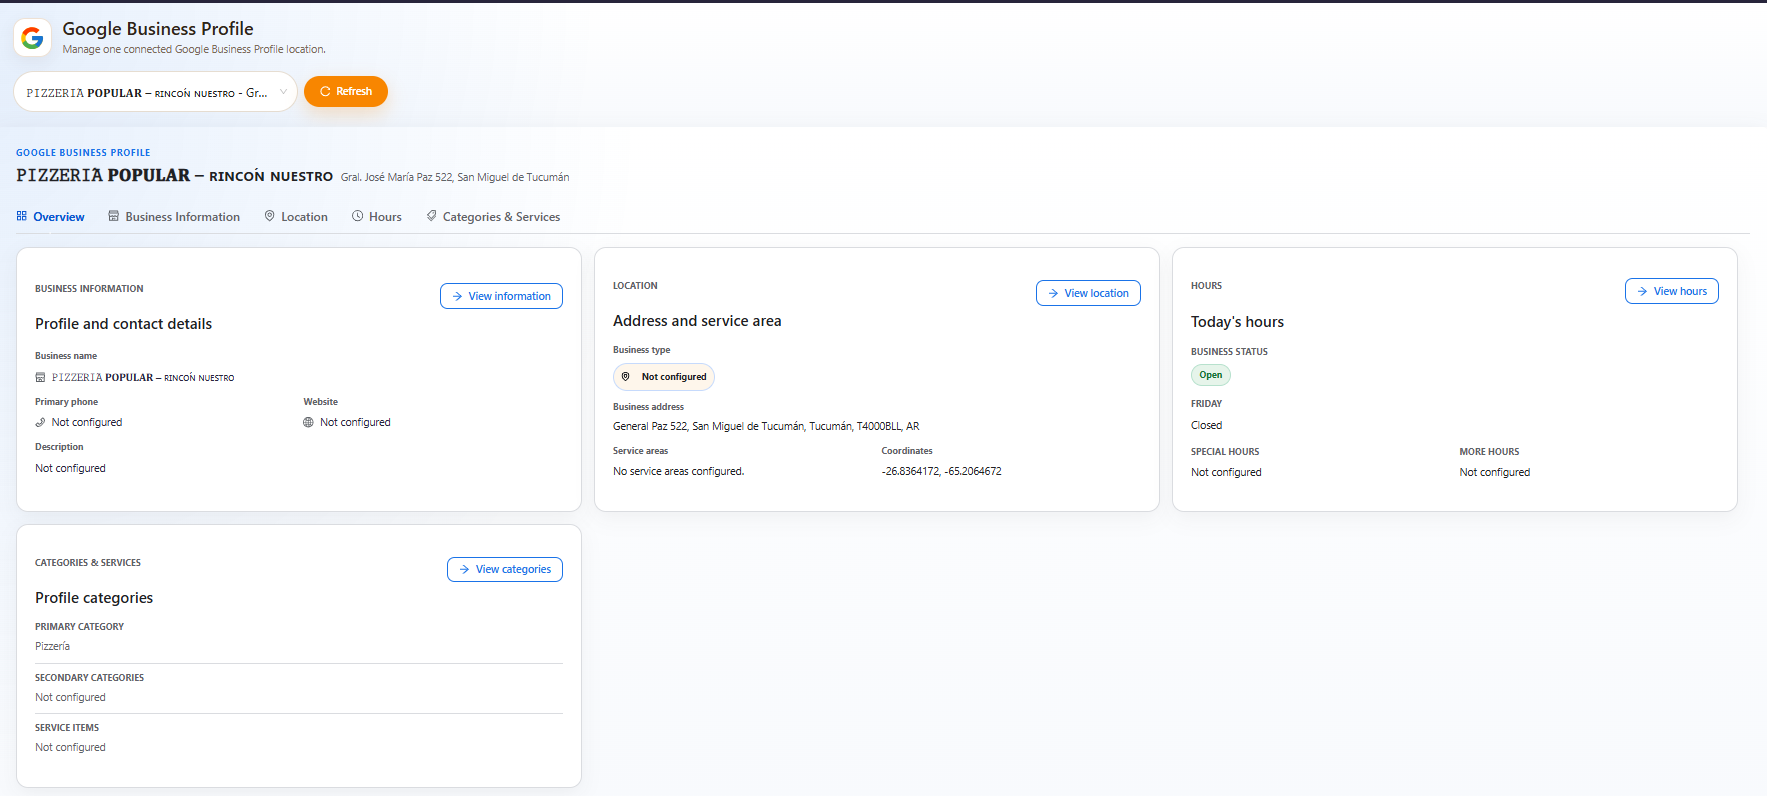The width and height of the screenshot is (1767, 796).
Task: Click the coordinates -26.8364172, -65.2064672
Action: click(941, 472)
